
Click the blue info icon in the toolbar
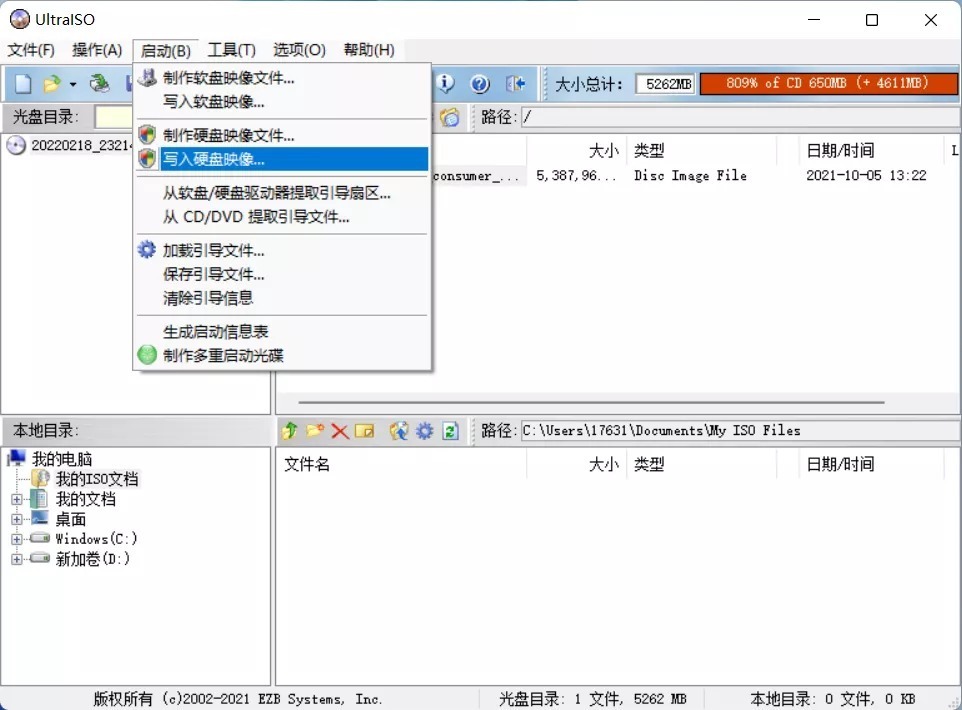(446, 84)
